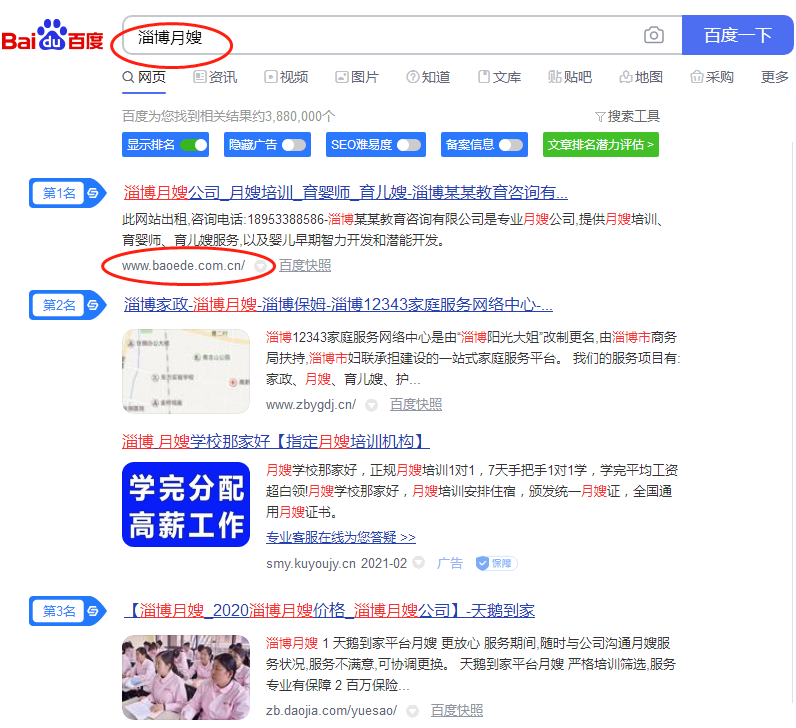
Task: Go to the 贴吧 tab
Action: pyautogui.click(x=570, y=77)
